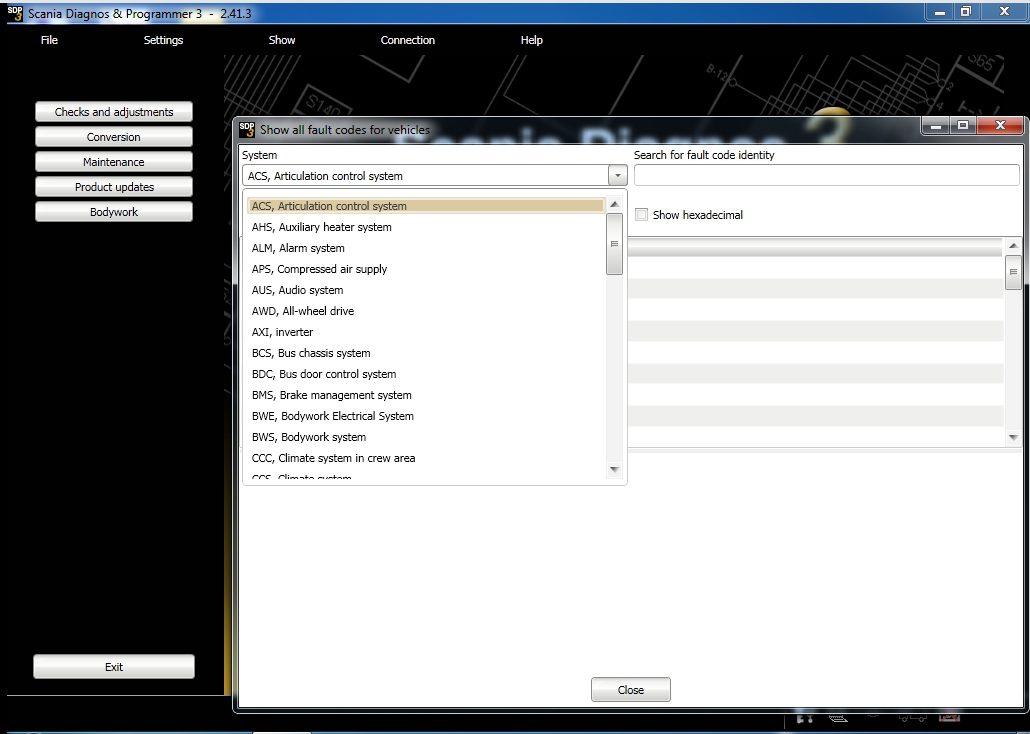This screenshot has height=734, width=1030.
Task: Click the Bodywork button
Action: [x=114, y=212]
